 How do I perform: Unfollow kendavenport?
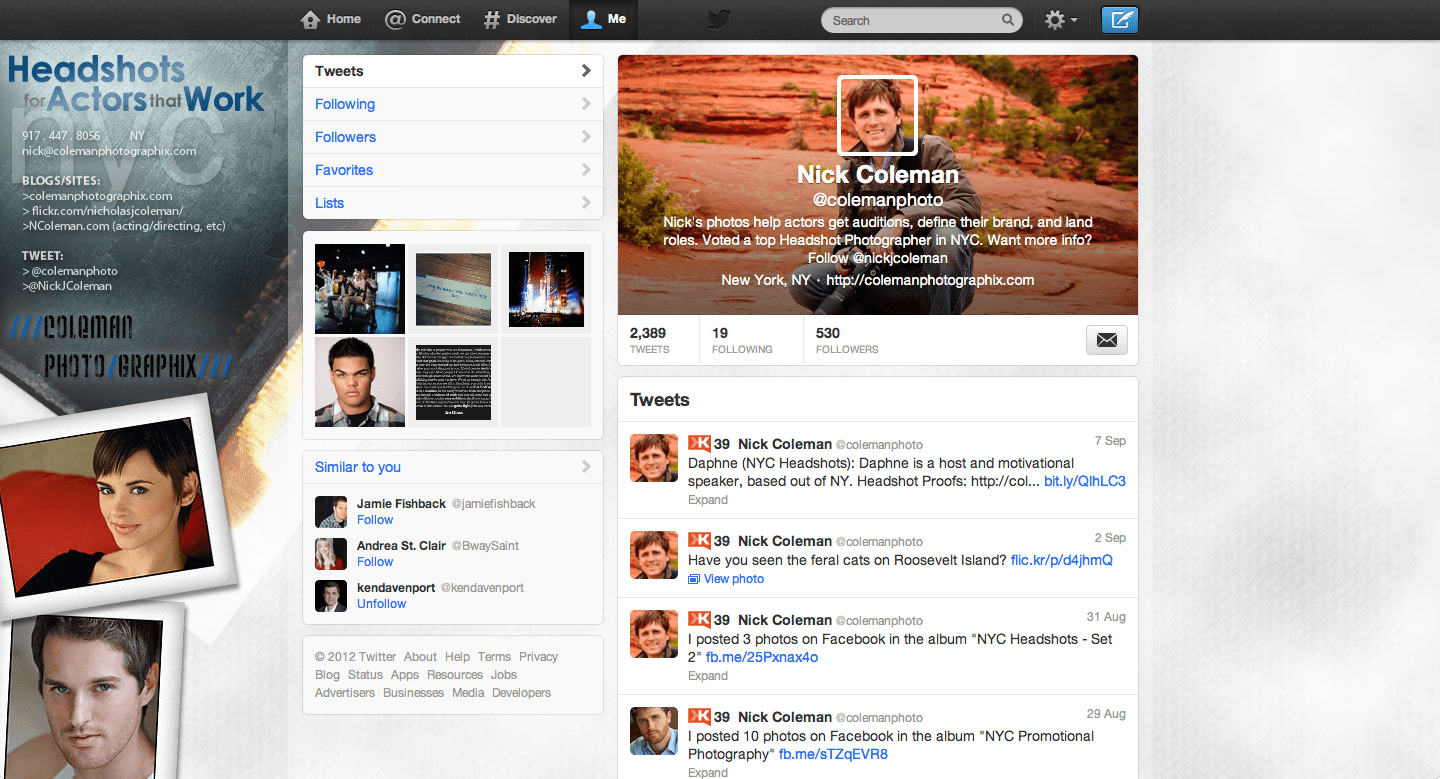(381, 603)
